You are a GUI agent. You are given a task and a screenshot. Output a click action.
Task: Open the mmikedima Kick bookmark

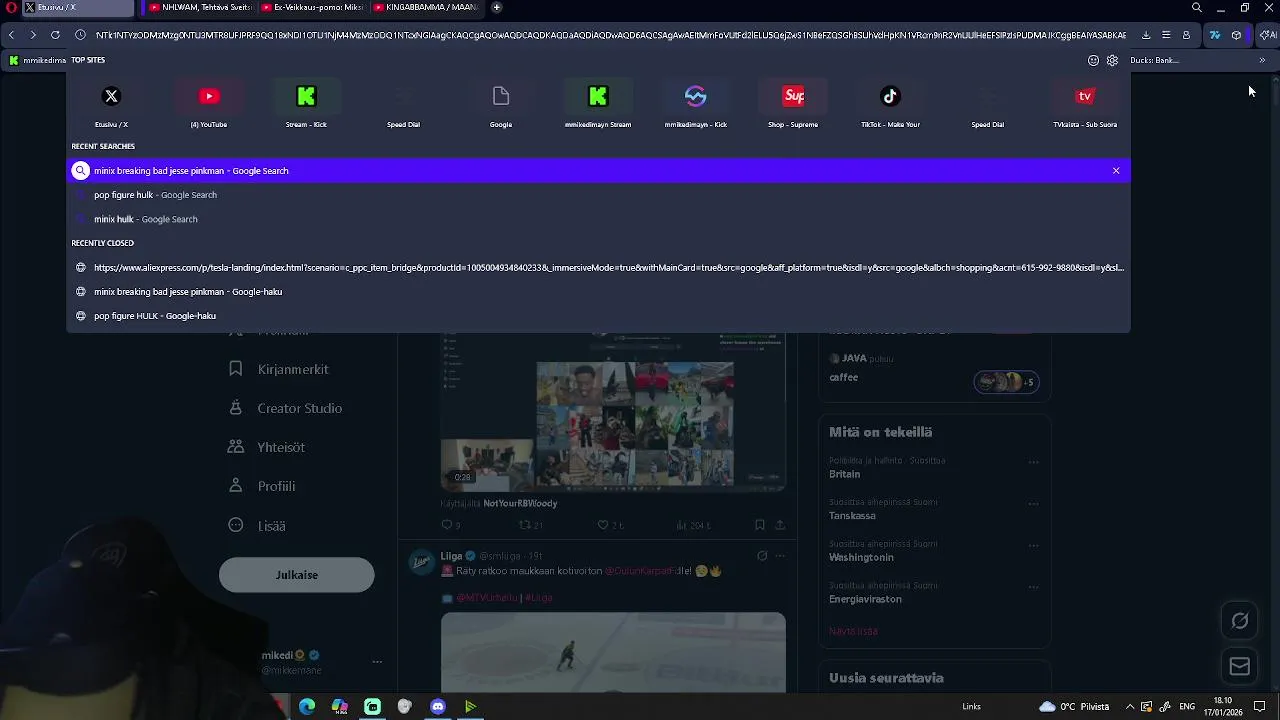[x=38, y=60]
